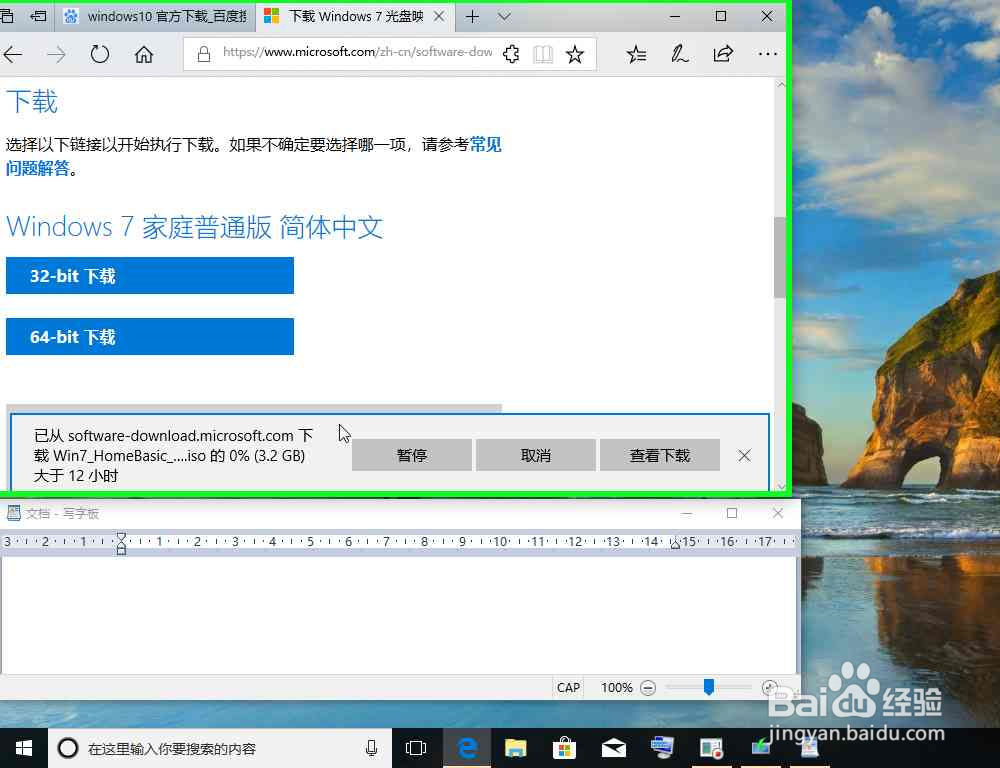This screenshot has width=1000, height=768.
Task: Click the left indent marker on WordPad ruler
Action: [121, 544]
